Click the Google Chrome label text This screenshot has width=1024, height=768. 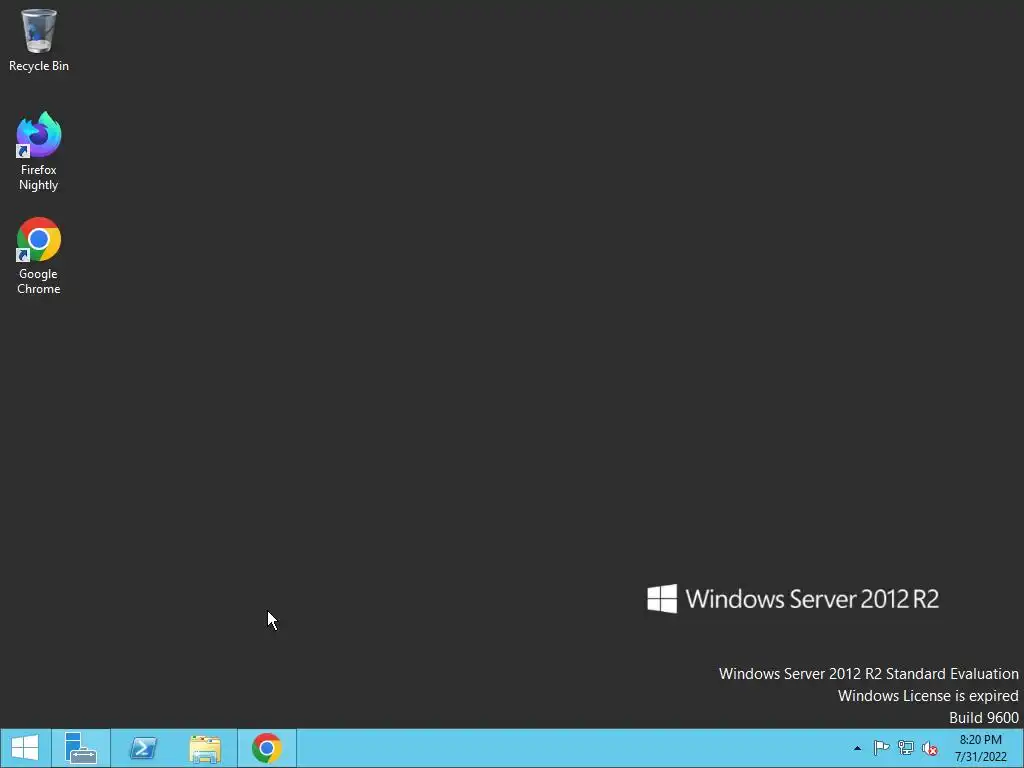pos(39,281)
